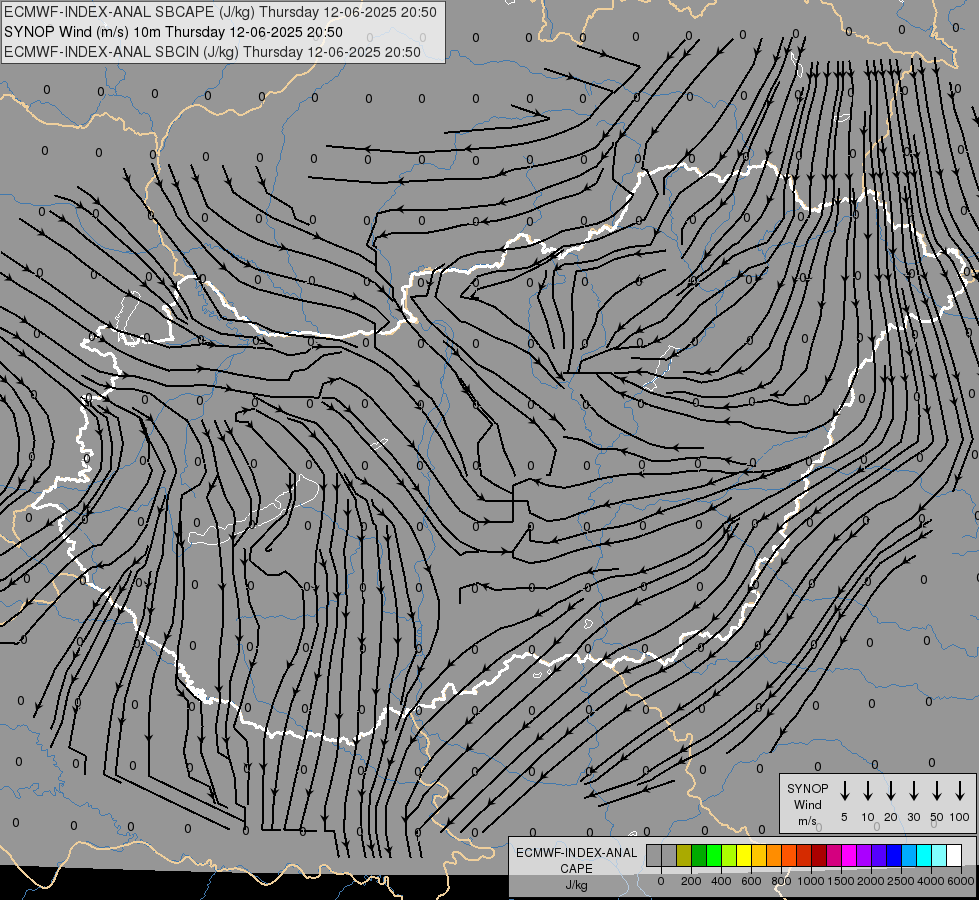This screenshot has height=900, width=979.
Task: Select the pale cyan swatch starting at 4000
Action: [x=938, y=855]
